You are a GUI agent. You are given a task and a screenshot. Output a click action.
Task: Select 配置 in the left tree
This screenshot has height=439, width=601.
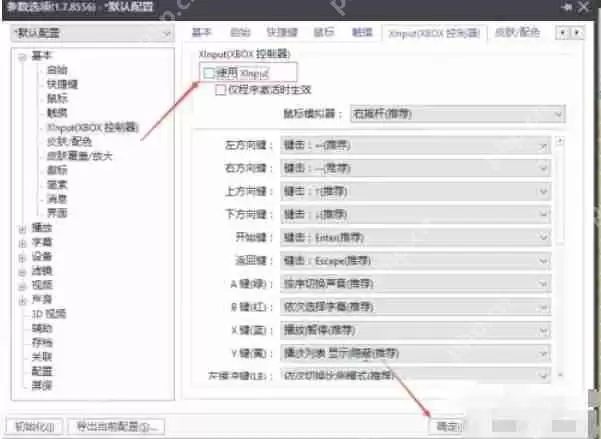pyautogui.click(x=42, y=372)
